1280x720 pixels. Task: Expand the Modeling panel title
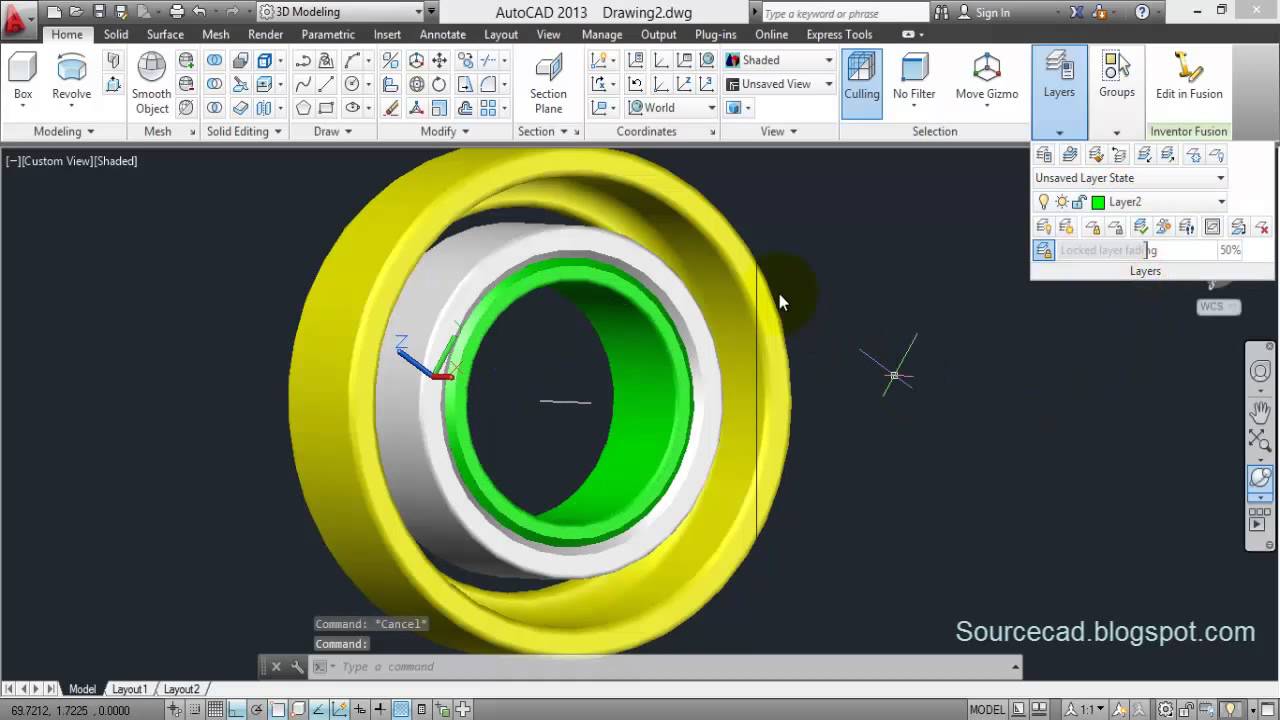(x=64, y=131)
